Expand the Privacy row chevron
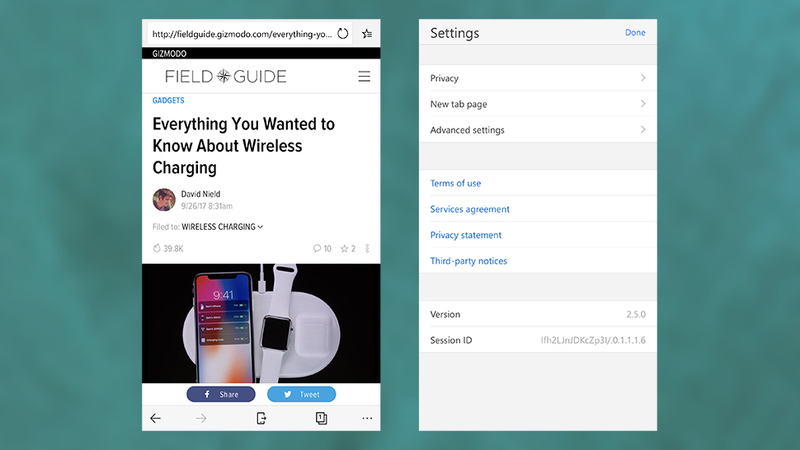Screen dimensions: 800x450 click(643, 78)
